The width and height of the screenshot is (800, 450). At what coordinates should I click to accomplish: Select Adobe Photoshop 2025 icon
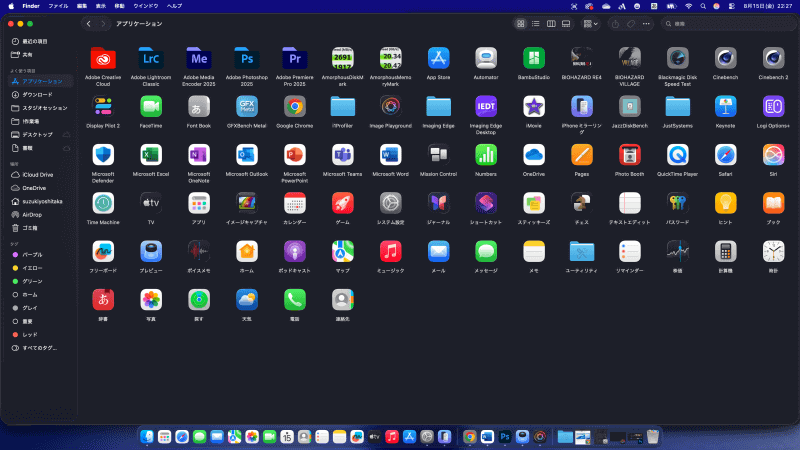coord(247,58)
